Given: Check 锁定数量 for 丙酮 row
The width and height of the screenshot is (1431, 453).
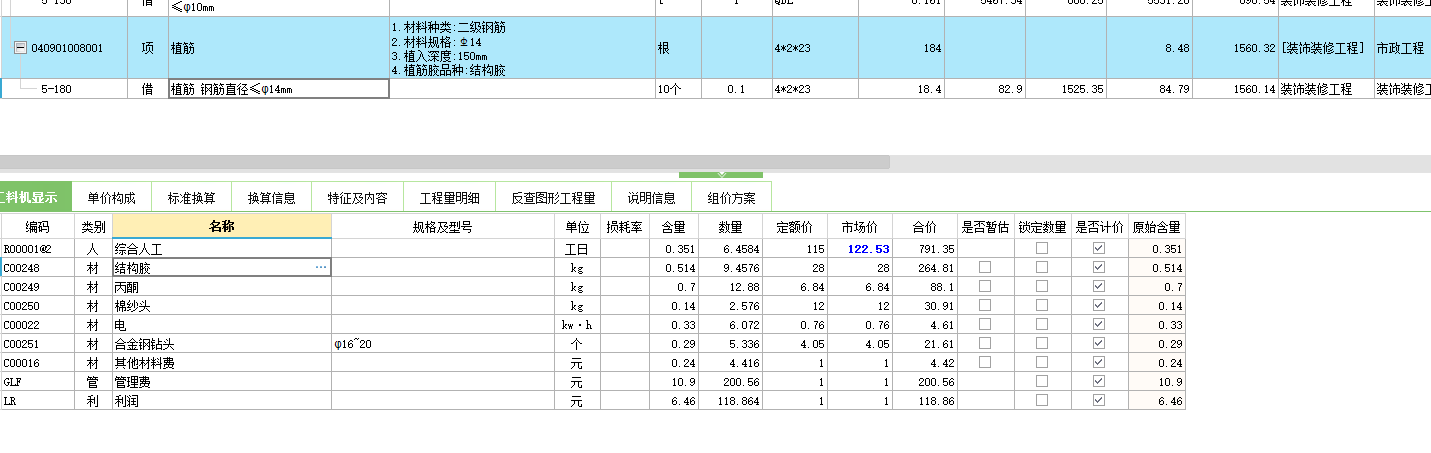Looking at the screenshot, I should (1042, 287).
